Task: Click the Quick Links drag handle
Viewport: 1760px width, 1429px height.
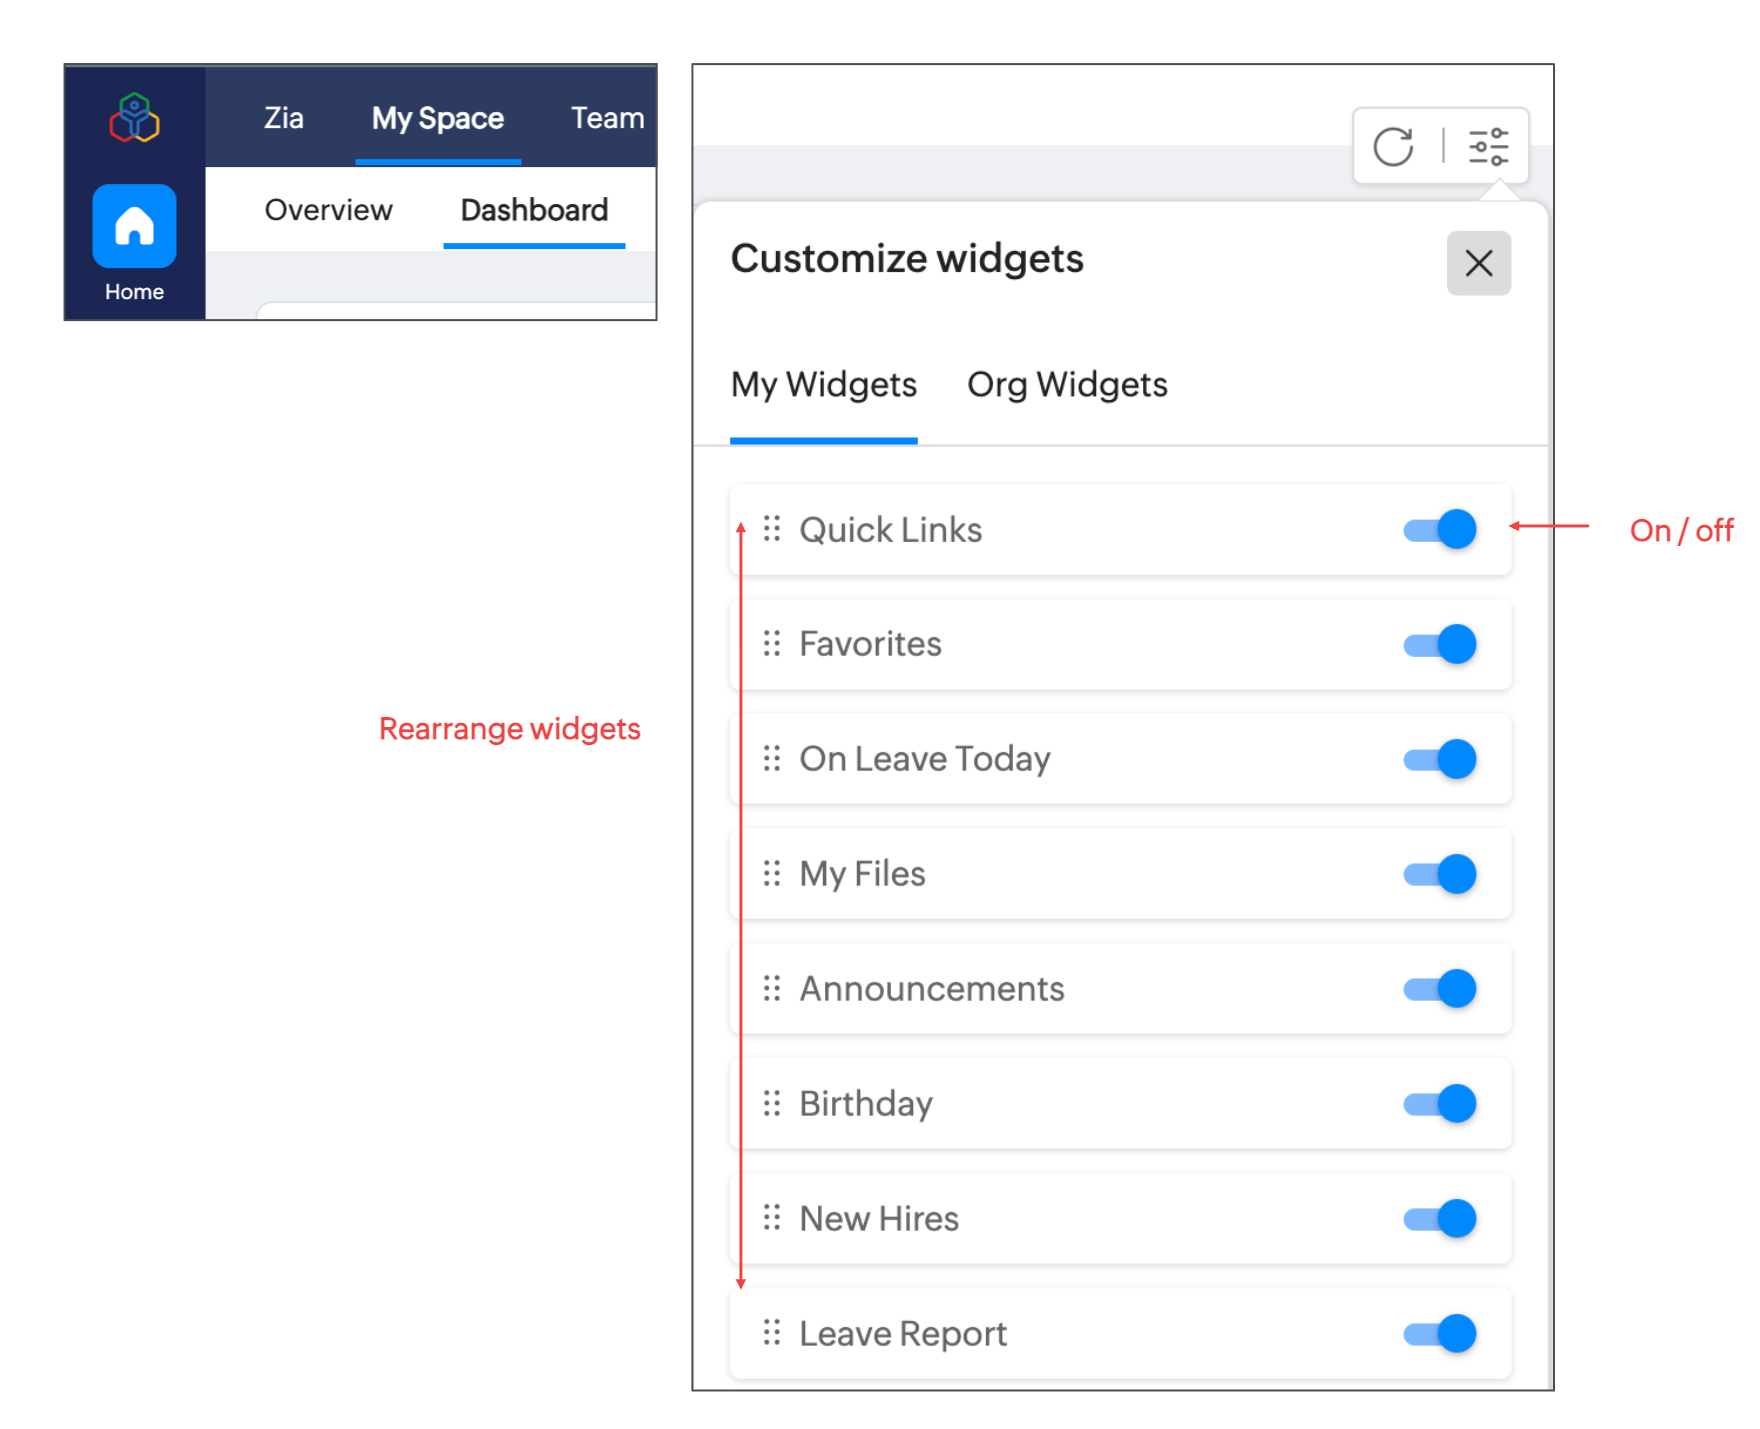Action: tap(771, 528)
